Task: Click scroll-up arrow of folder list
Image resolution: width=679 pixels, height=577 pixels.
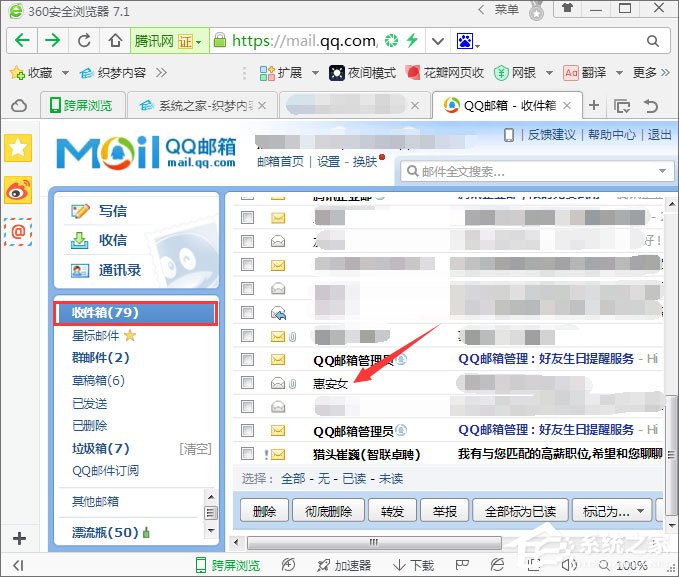Action: click(x=211, y=497)
